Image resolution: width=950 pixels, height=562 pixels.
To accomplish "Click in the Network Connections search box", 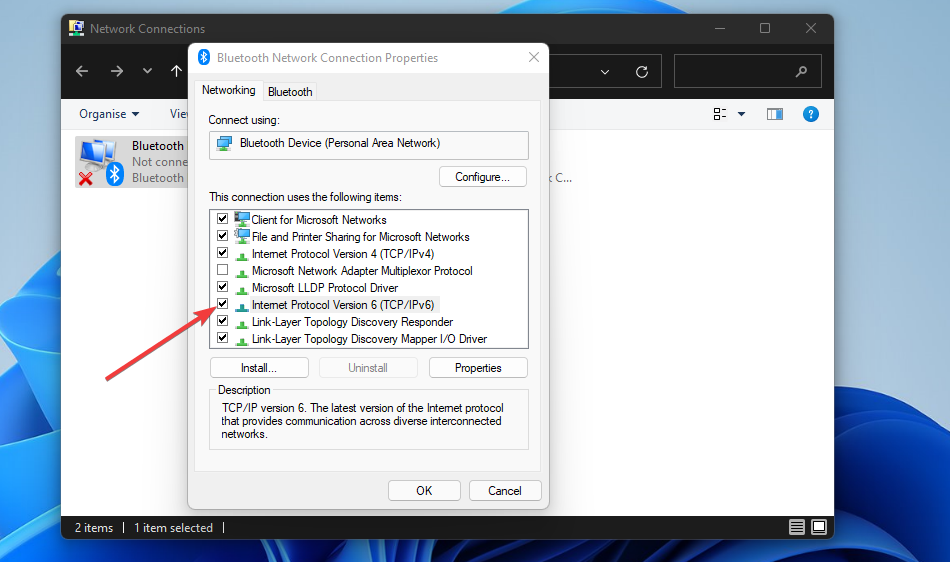I will click(x=748, y=71).
